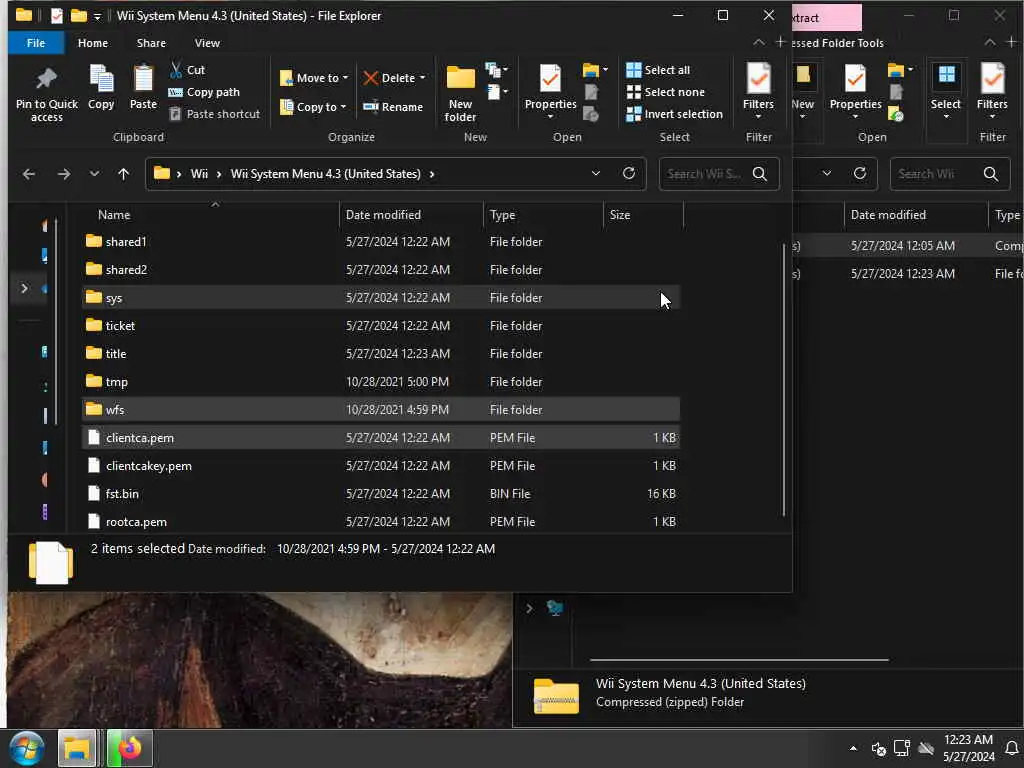1024x768 pixels.
Task: Open Properties in the background window
Action: [x=856, y=91]
